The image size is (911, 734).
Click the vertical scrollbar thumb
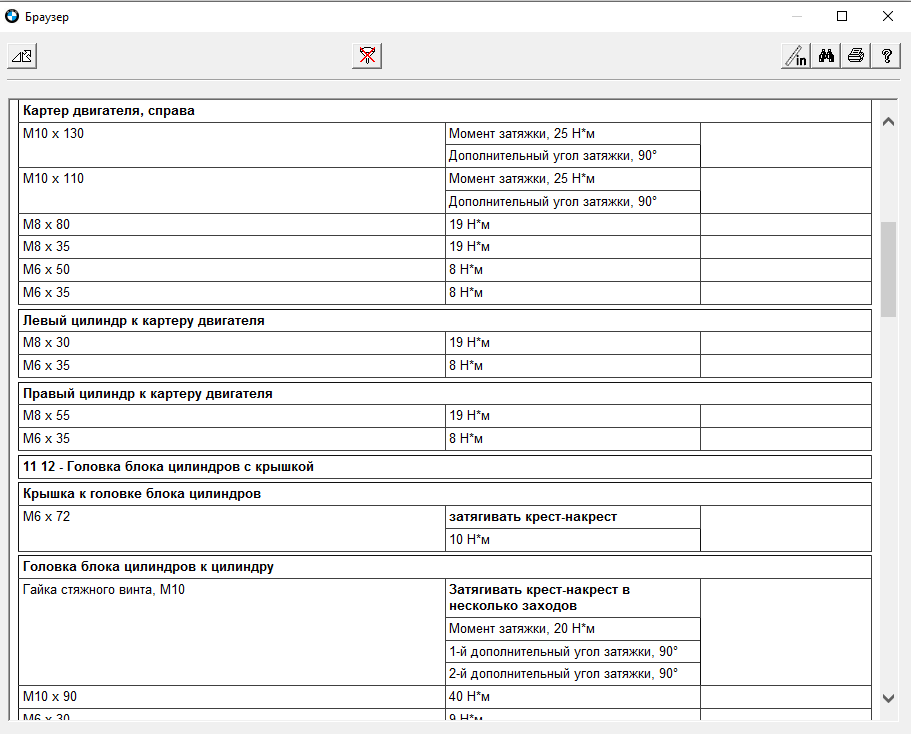(x=888, y=268)
